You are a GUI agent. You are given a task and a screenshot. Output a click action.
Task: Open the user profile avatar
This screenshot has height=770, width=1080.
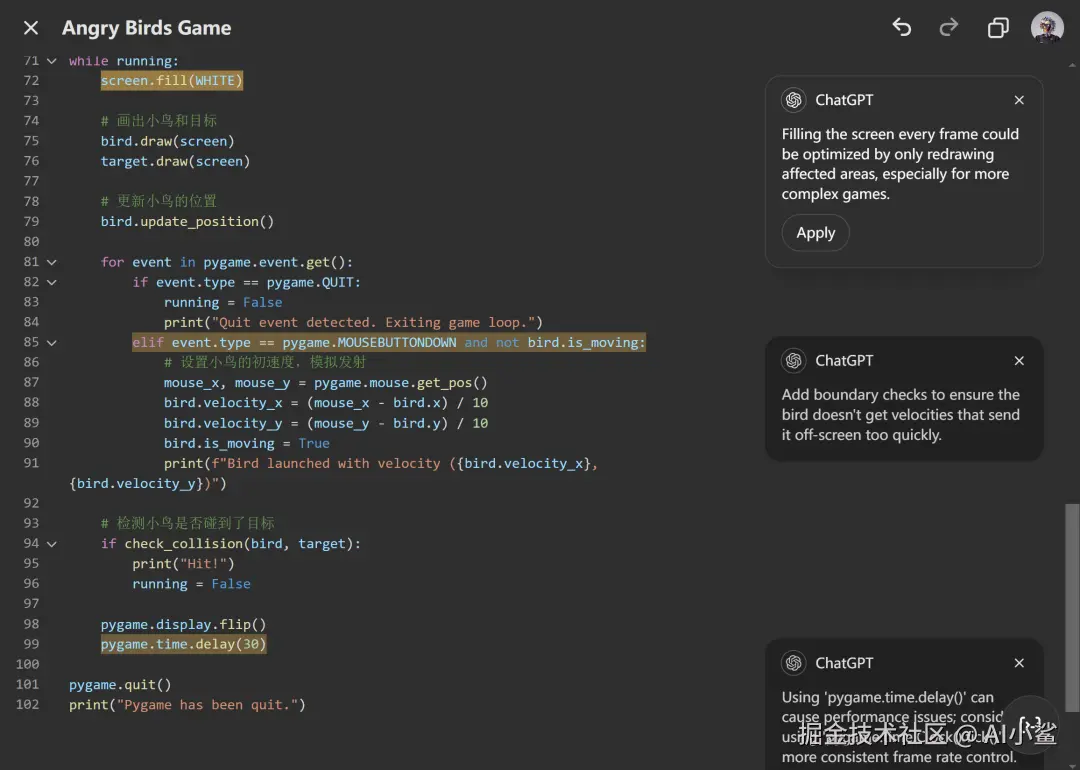point(1047,28)
